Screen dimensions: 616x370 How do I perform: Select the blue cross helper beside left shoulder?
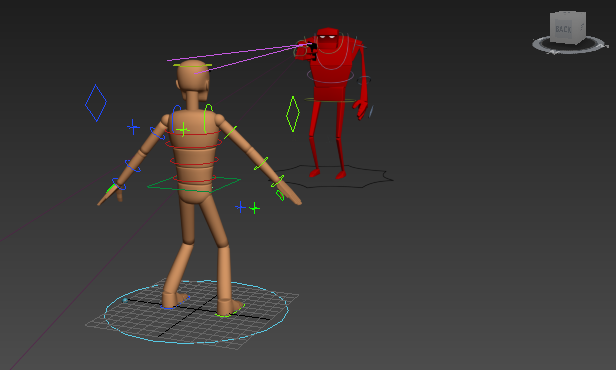tap(133, 127)
